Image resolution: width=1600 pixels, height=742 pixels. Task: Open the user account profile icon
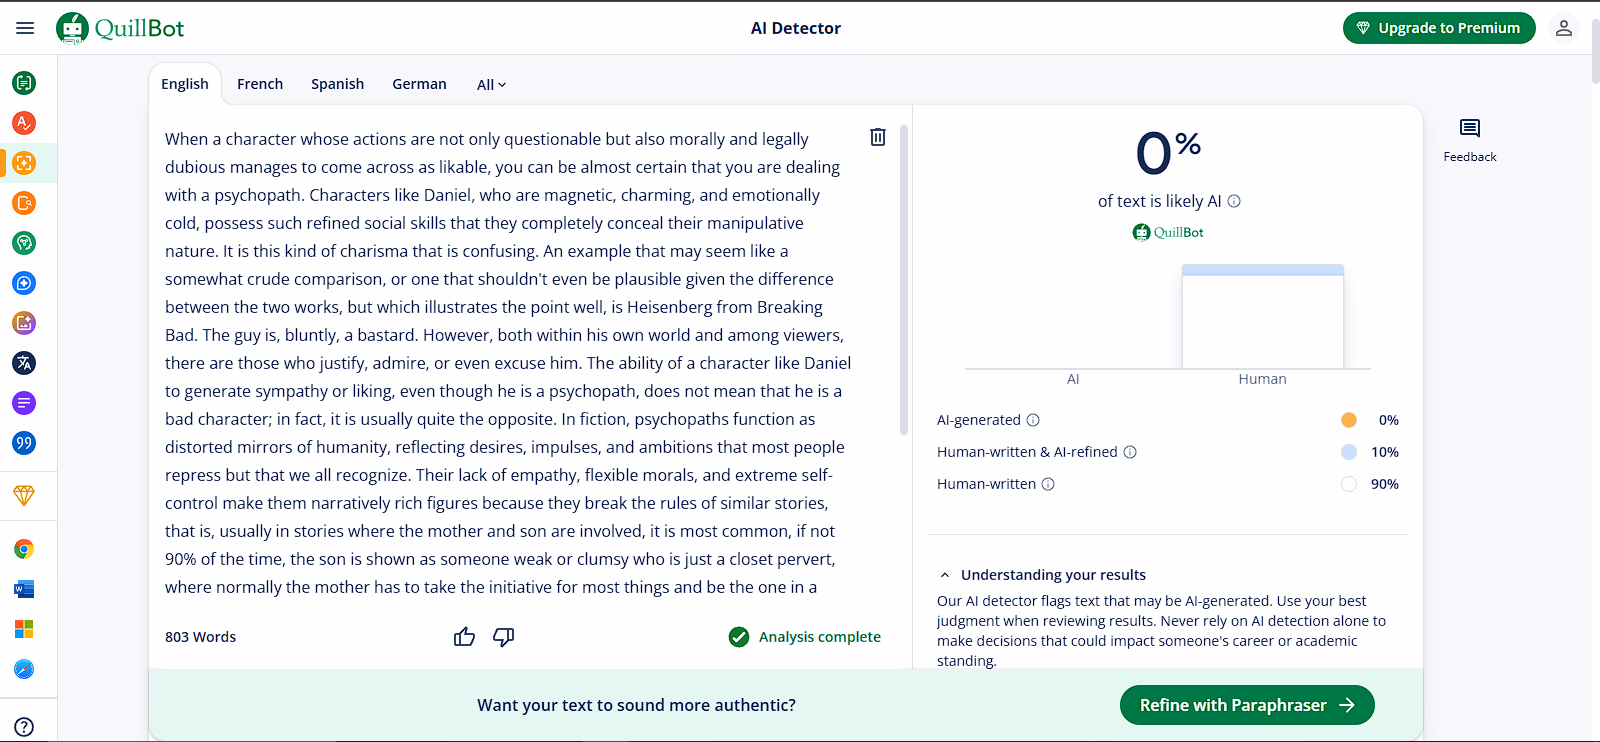coord(1563,28)
